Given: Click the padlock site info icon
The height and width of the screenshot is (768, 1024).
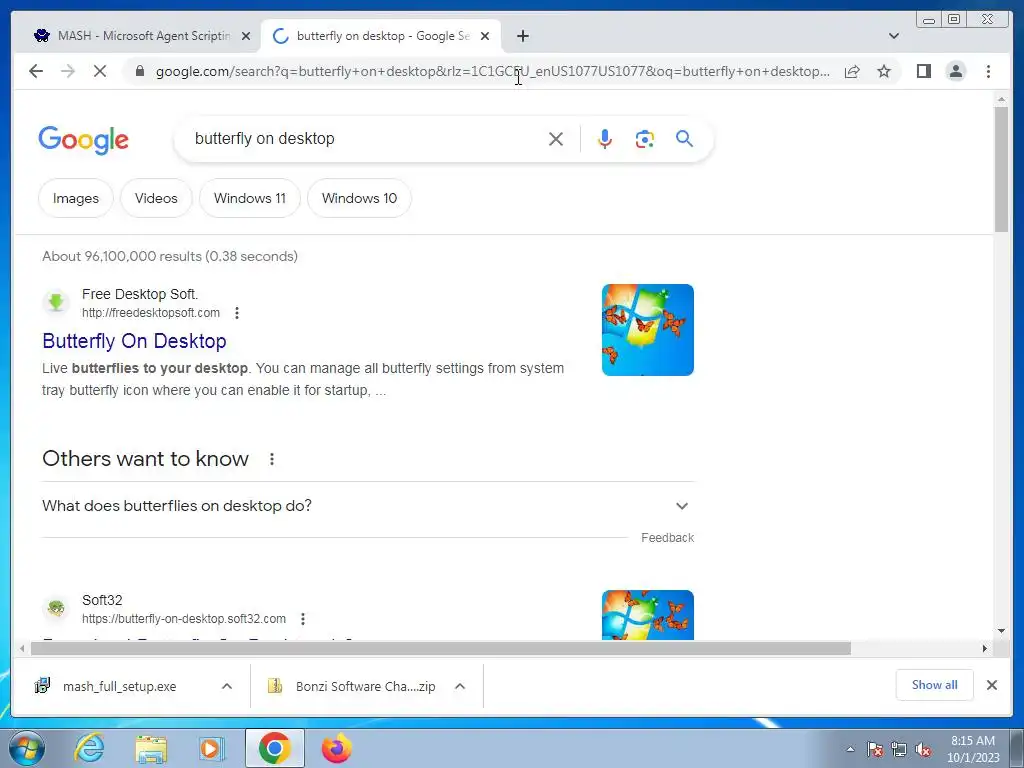Looking at the screenshot, I should point(139,71).
